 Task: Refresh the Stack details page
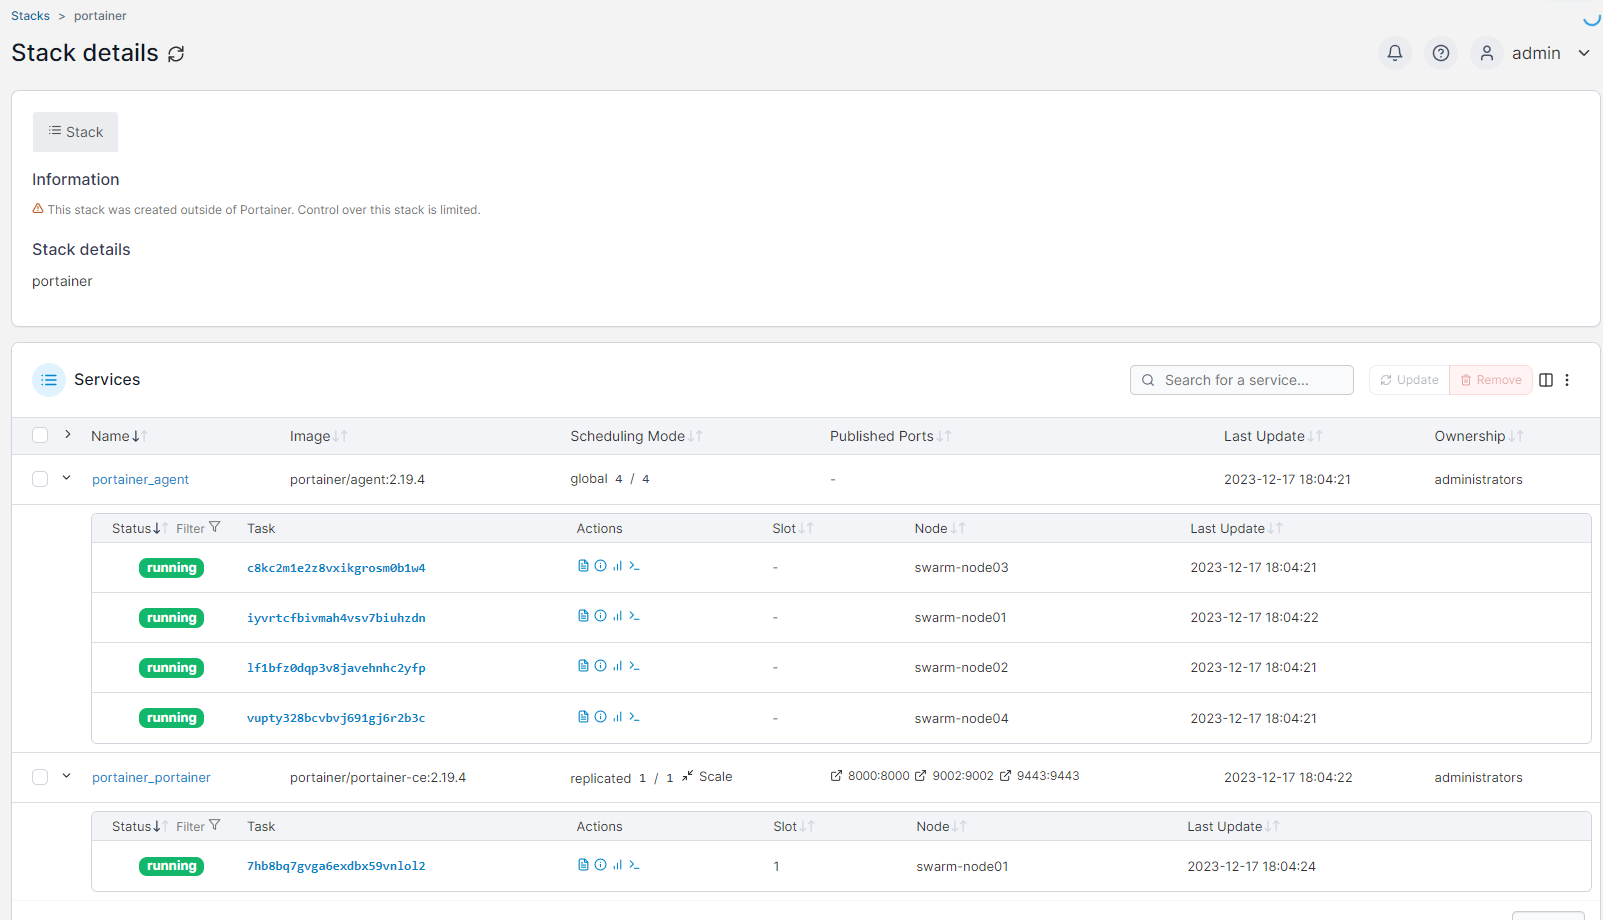coord(176,54)
